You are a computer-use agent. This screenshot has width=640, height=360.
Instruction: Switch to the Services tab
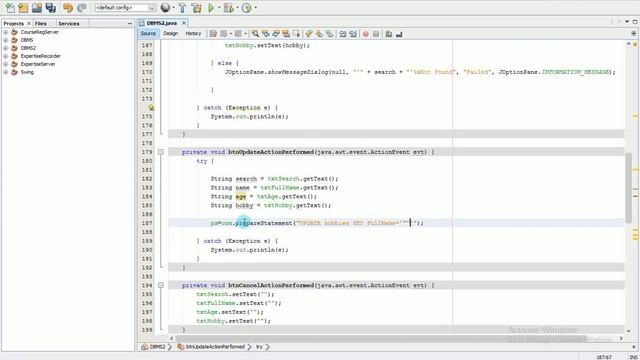(69, 24)
